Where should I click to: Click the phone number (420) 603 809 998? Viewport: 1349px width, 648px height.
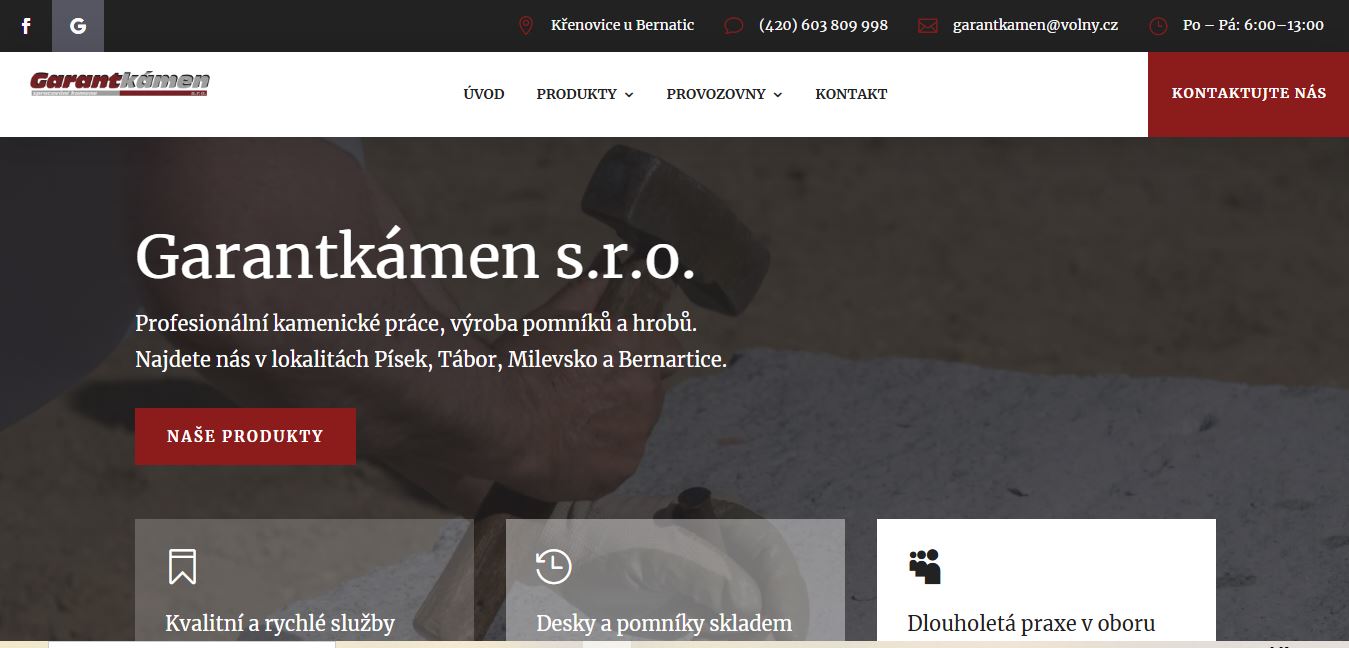(823, 25)
